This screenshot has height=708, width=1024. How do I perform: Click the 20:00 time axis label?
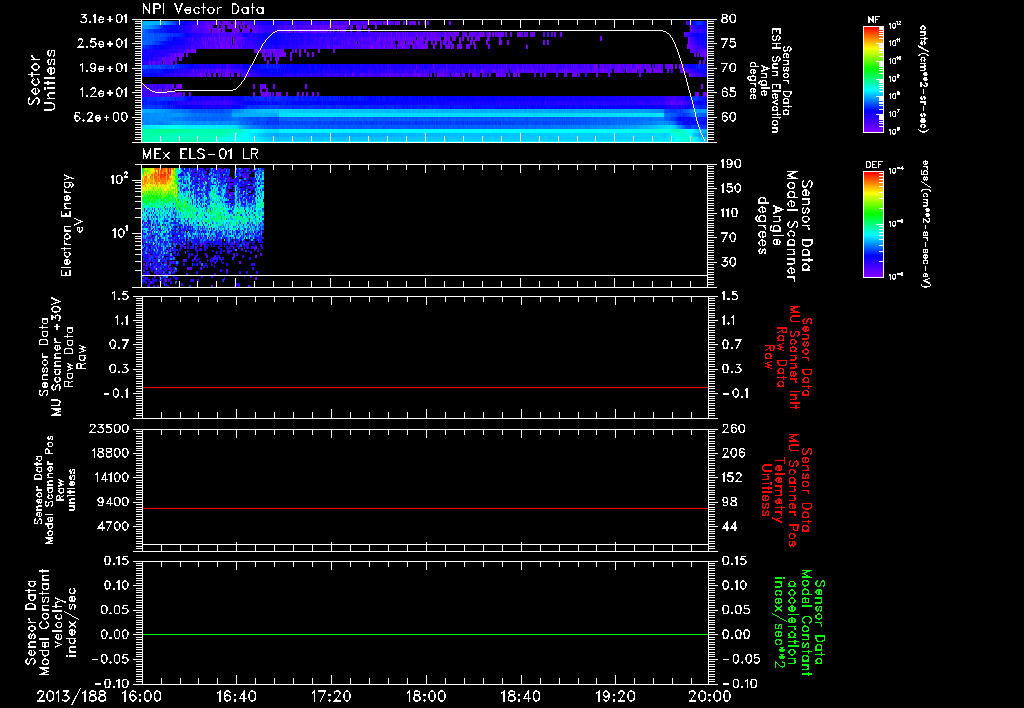tap(711, 696)
